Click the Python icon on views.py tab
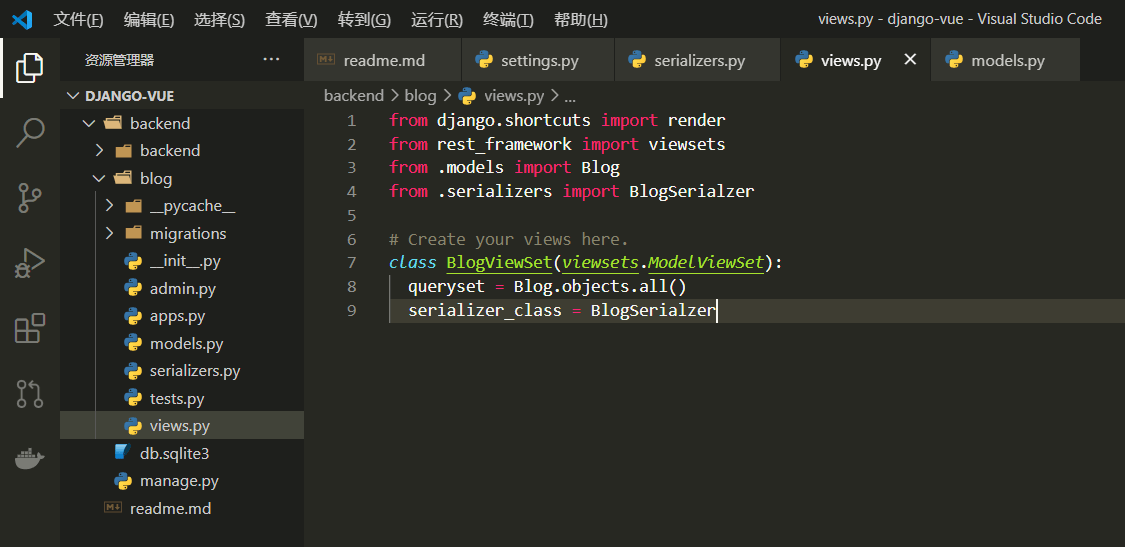The image size is (1125, 547). click(x=804, y=60)
